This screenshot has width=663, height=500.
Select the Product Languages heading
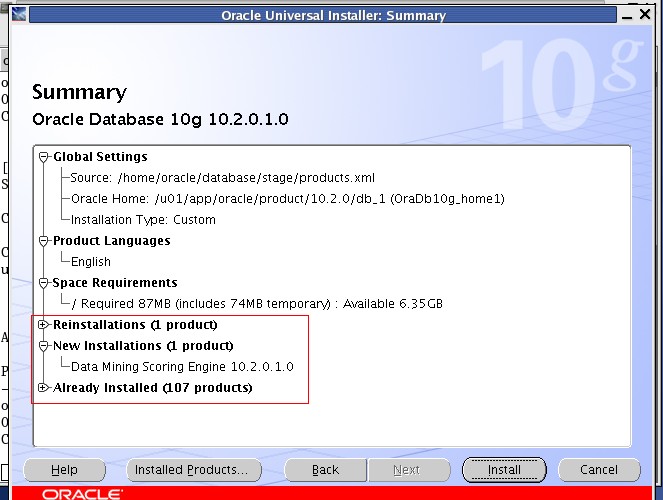click(112, 241)
